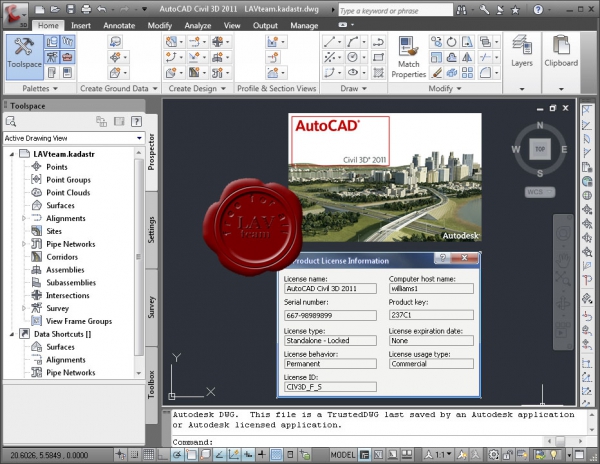Select the Array tool in Modify panel
The height and width of the screenshot is (464, 600).
tap(467, 73)
